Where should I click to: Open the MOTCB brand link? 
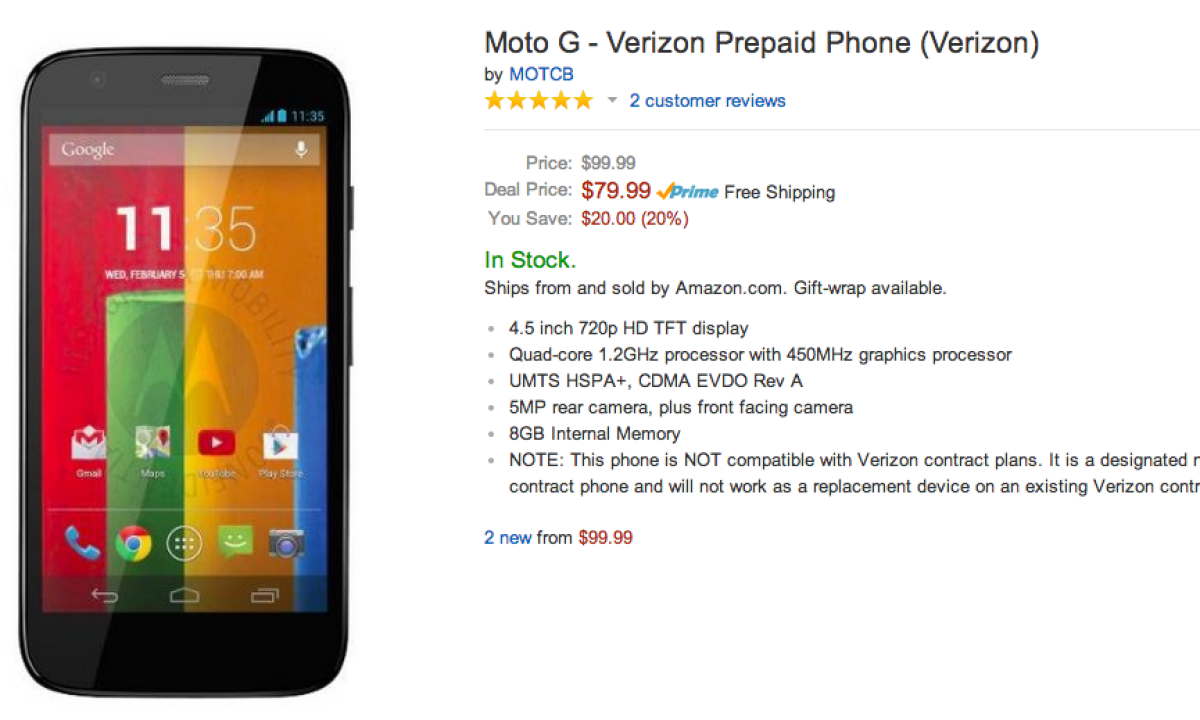[541, 74]
